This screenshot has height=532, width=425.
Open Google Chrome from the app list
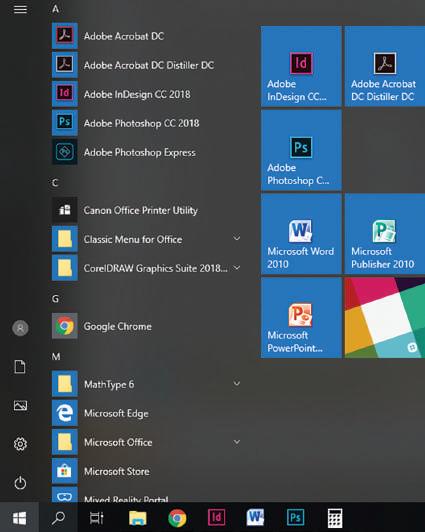(x=146, y=326)
